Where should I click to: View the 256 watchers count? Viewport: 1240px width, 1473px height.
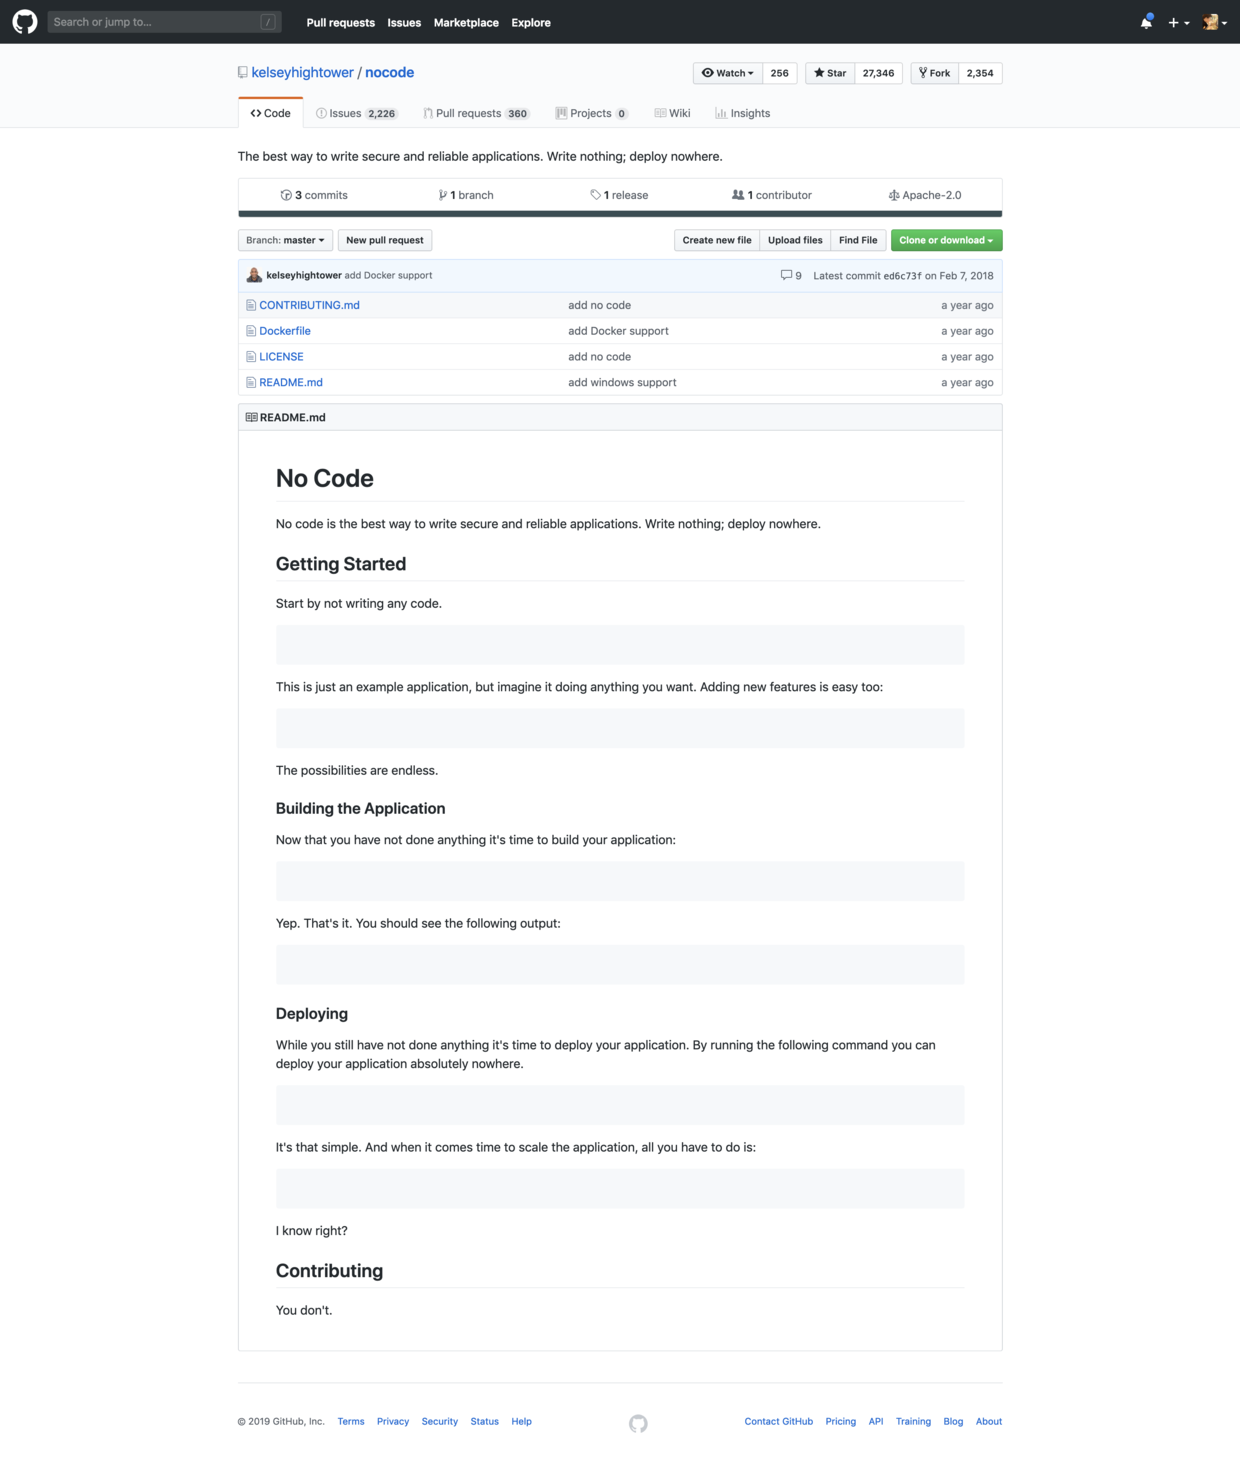[780, 73]
